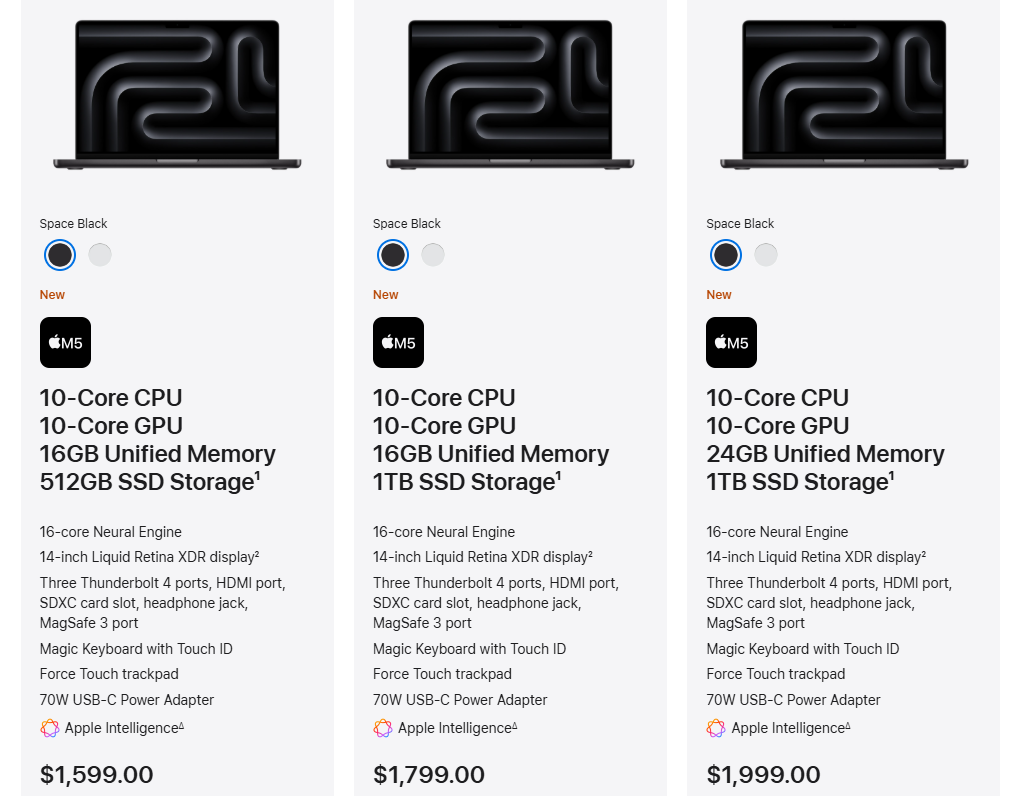Click the M5 chip badge on the 512GB model
The height and width of the screenshot is (796, 1018).
(65, 343)
